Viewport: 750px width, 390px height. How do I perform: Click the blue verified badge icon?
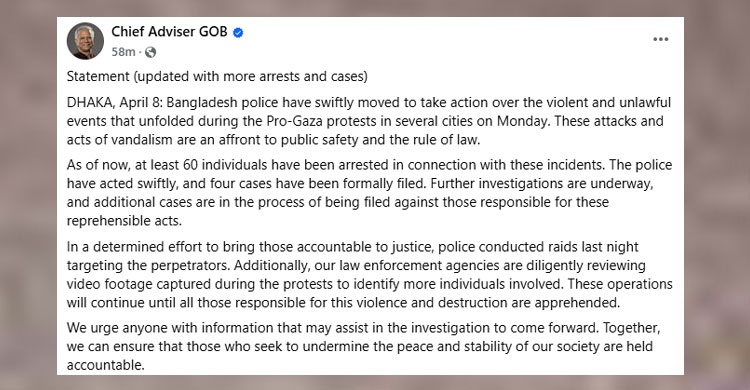coord(238,33)
